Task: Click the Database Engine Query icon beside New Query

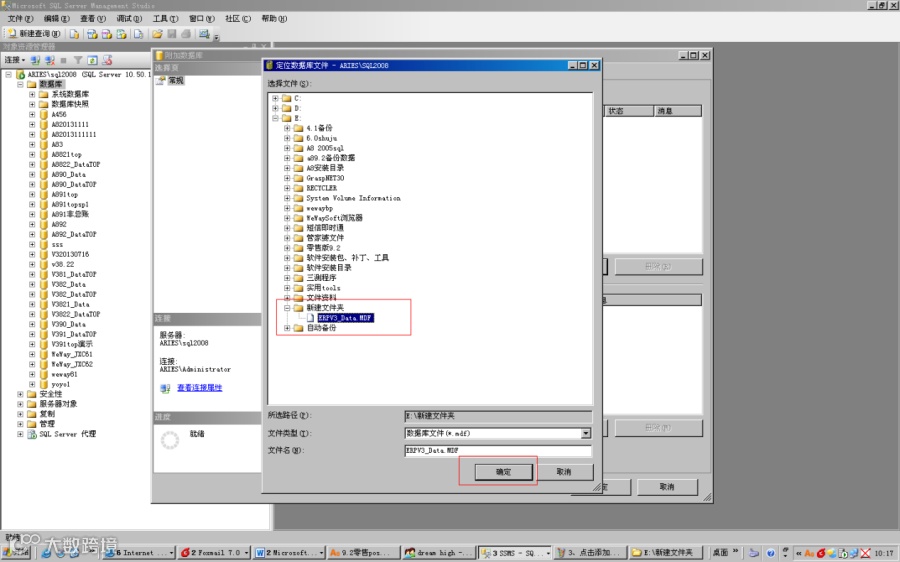Action: 74,34
